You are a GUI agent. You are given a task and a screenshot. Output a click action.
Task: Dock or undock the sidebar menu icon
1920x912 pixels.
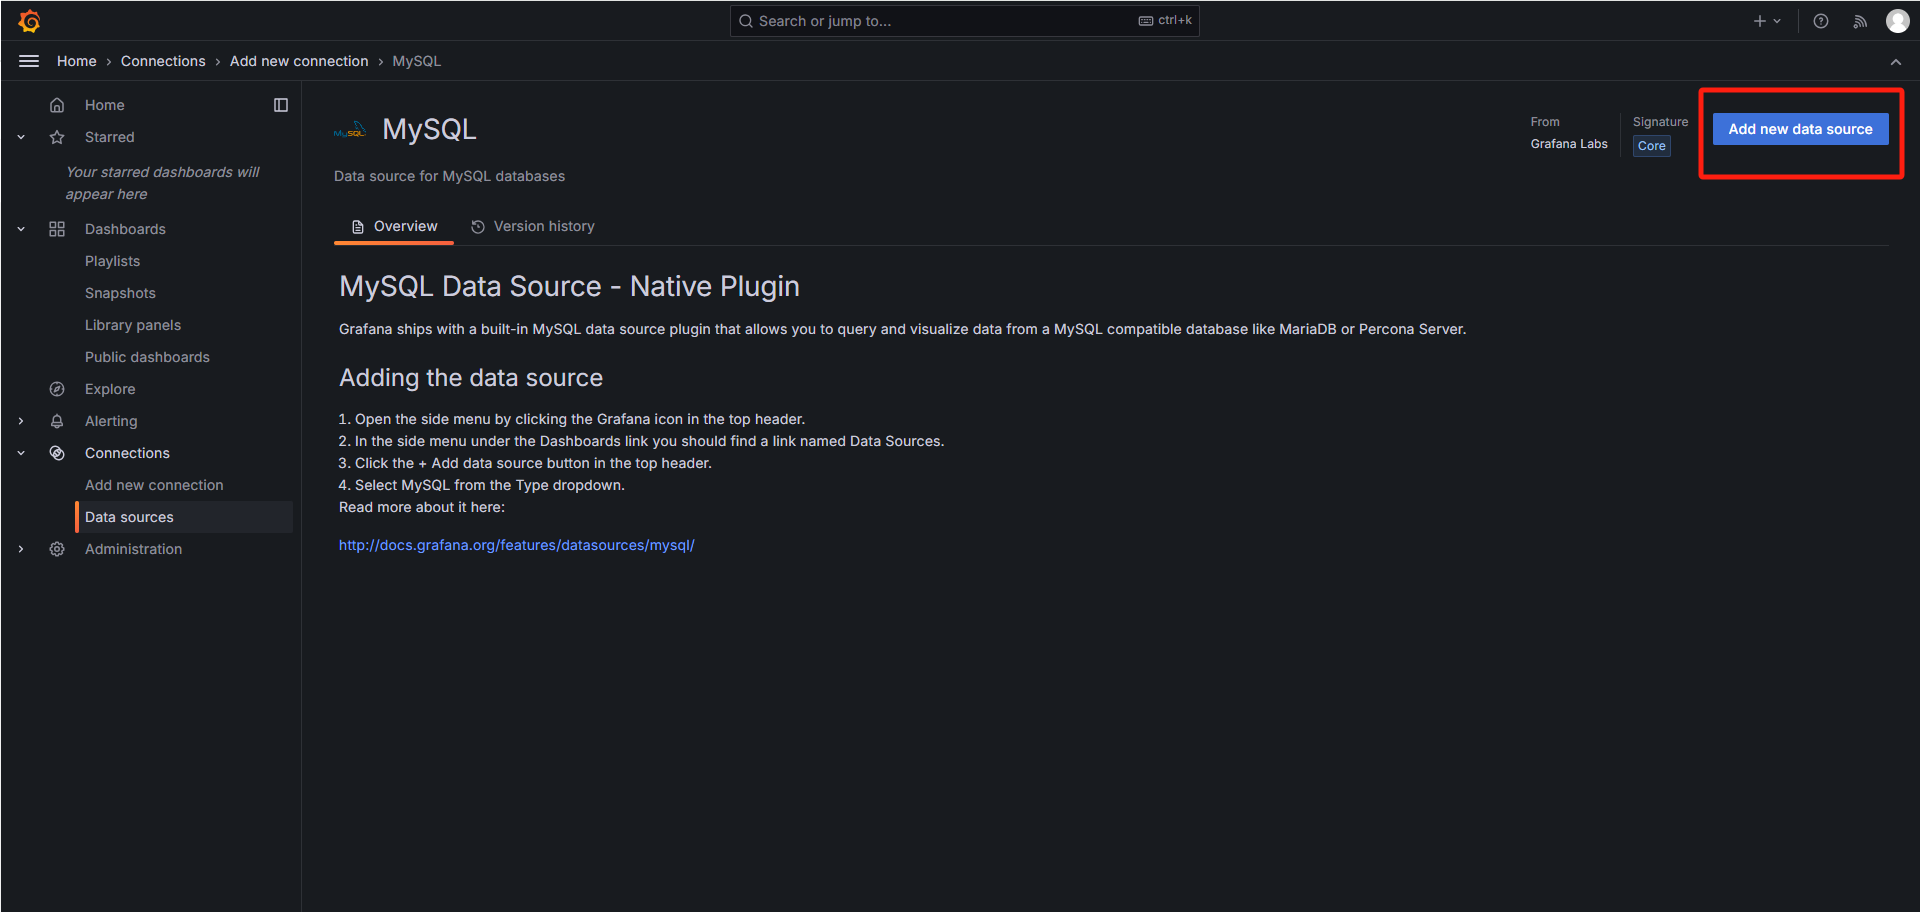(x=281, y=105)
